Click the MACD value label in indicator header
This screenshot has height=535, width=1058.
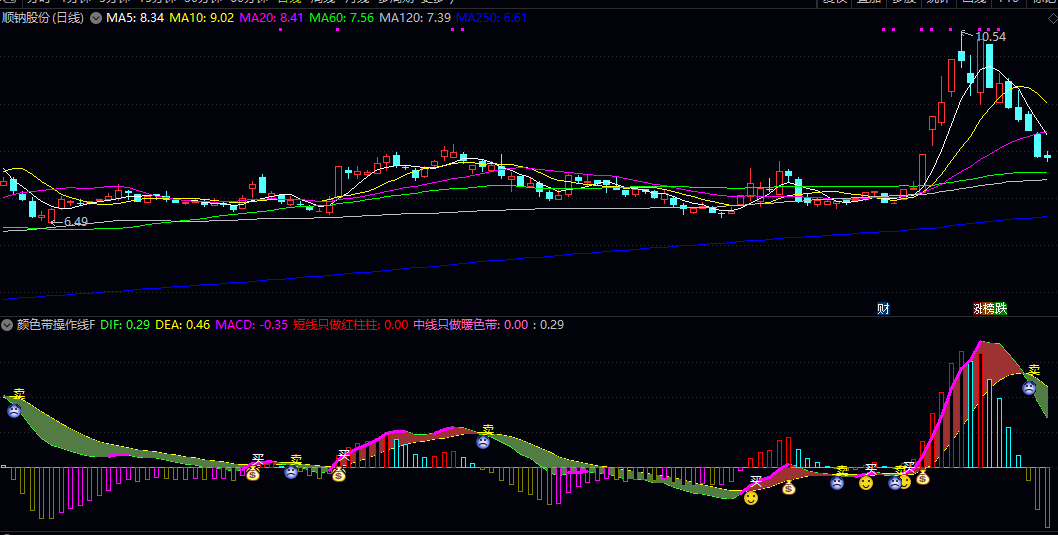pyautogui.click(x=251, y=325)
